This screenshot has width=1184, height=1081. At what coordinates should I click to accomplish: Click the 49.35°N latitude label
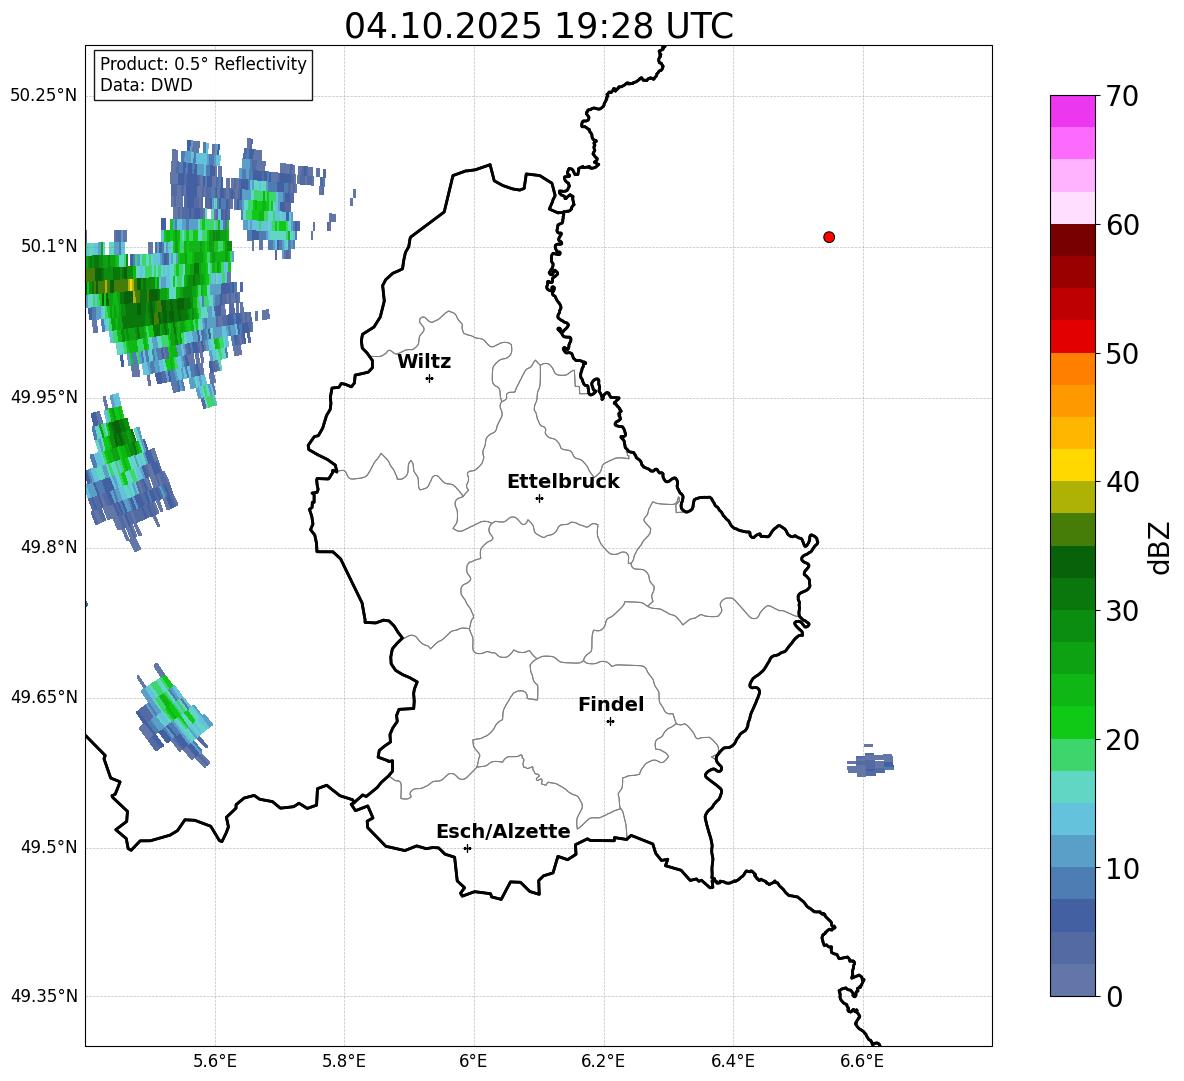(43, 996)
